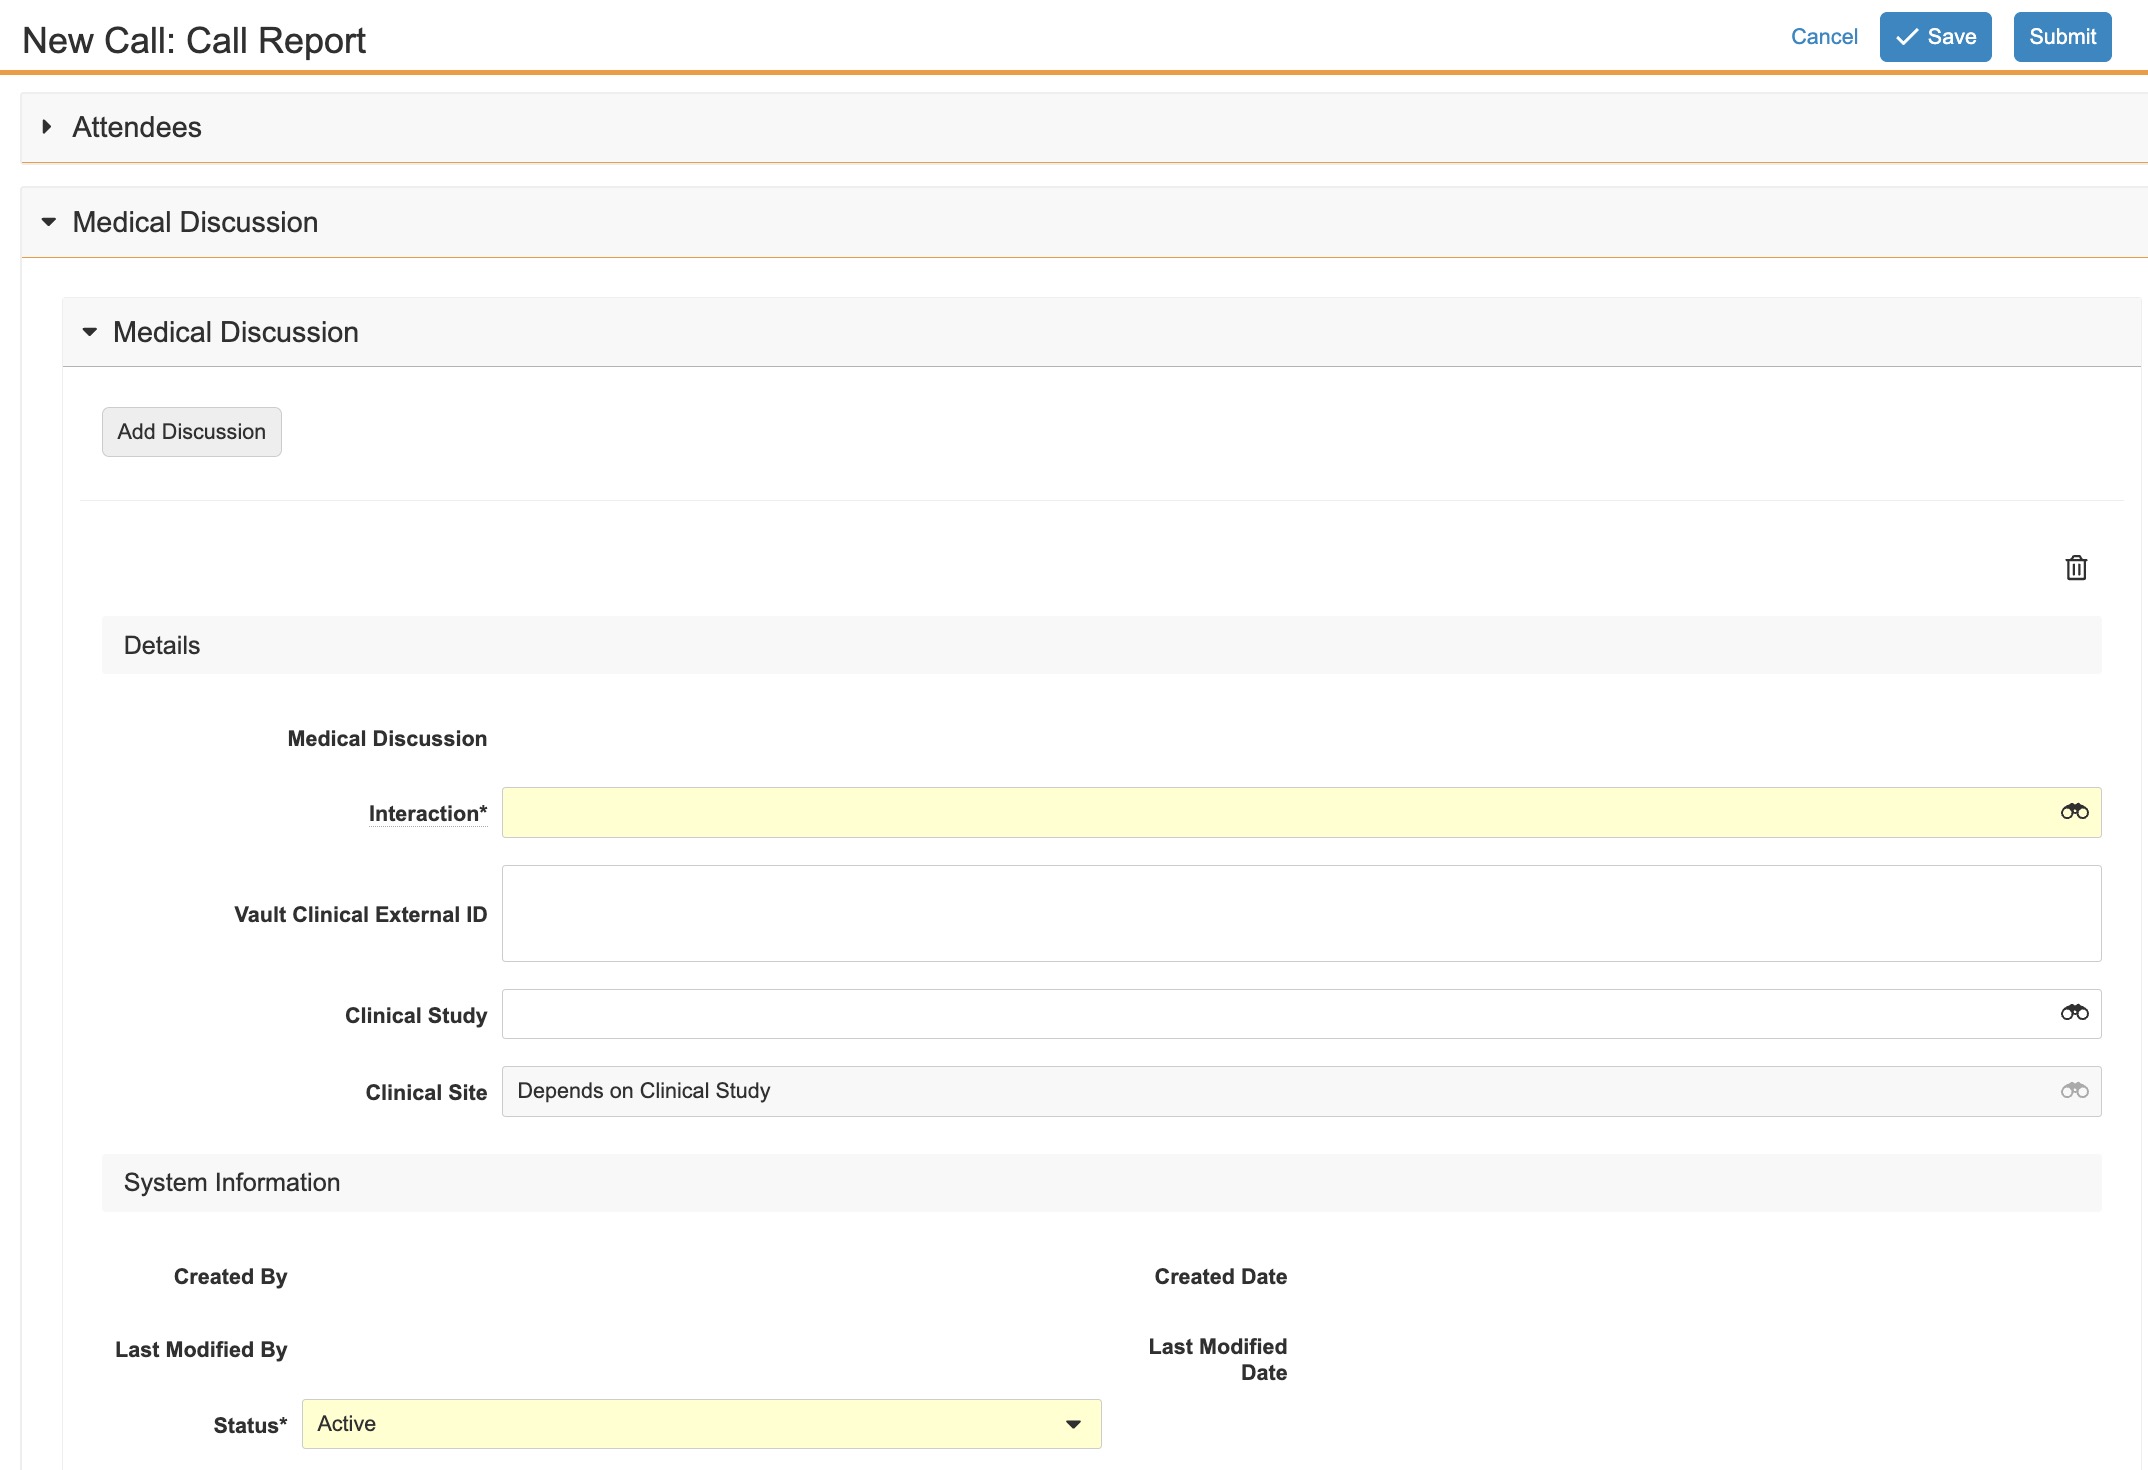Submit the call report
Viewport: 2148px width, 1470px height.
2061,37
